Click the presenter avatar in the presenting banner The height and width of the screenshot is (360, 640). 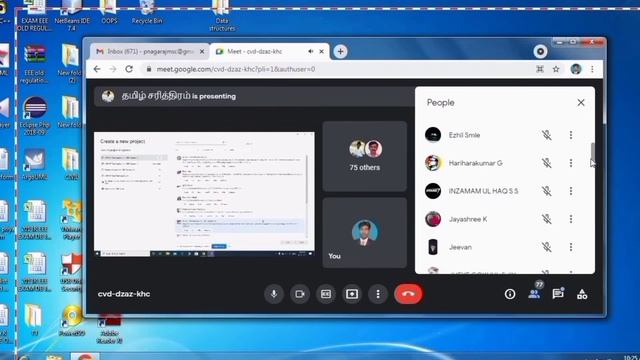108,96
